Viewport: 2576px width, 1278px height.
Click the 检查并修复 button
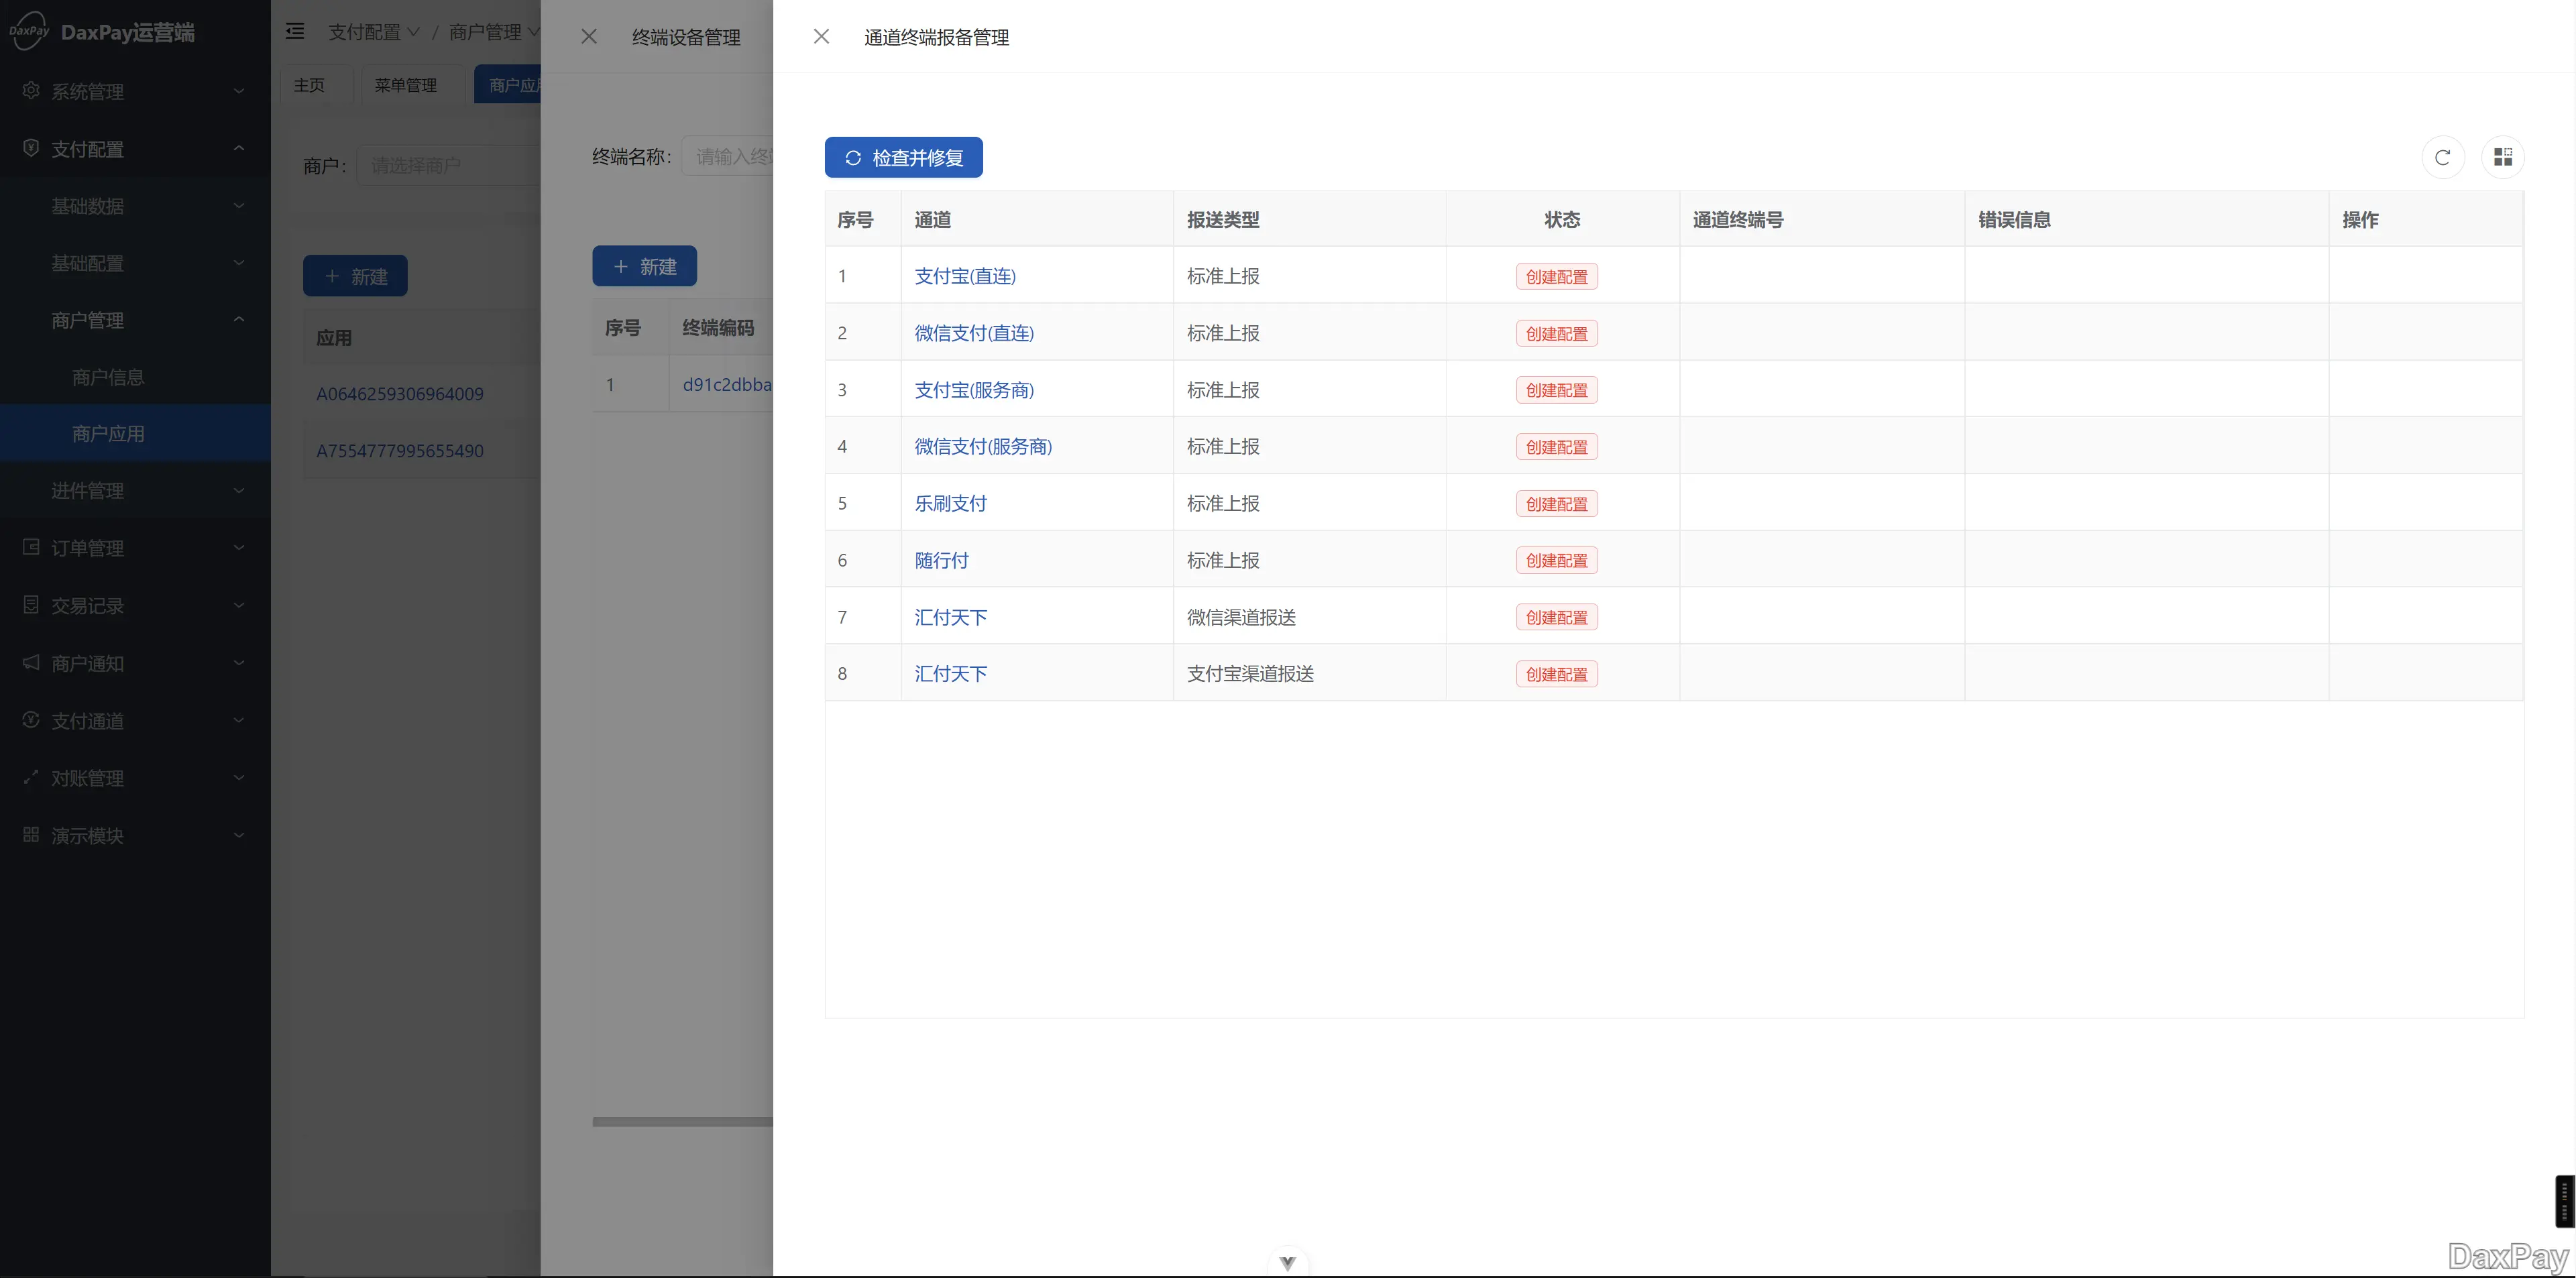click(x=903, y=157)
